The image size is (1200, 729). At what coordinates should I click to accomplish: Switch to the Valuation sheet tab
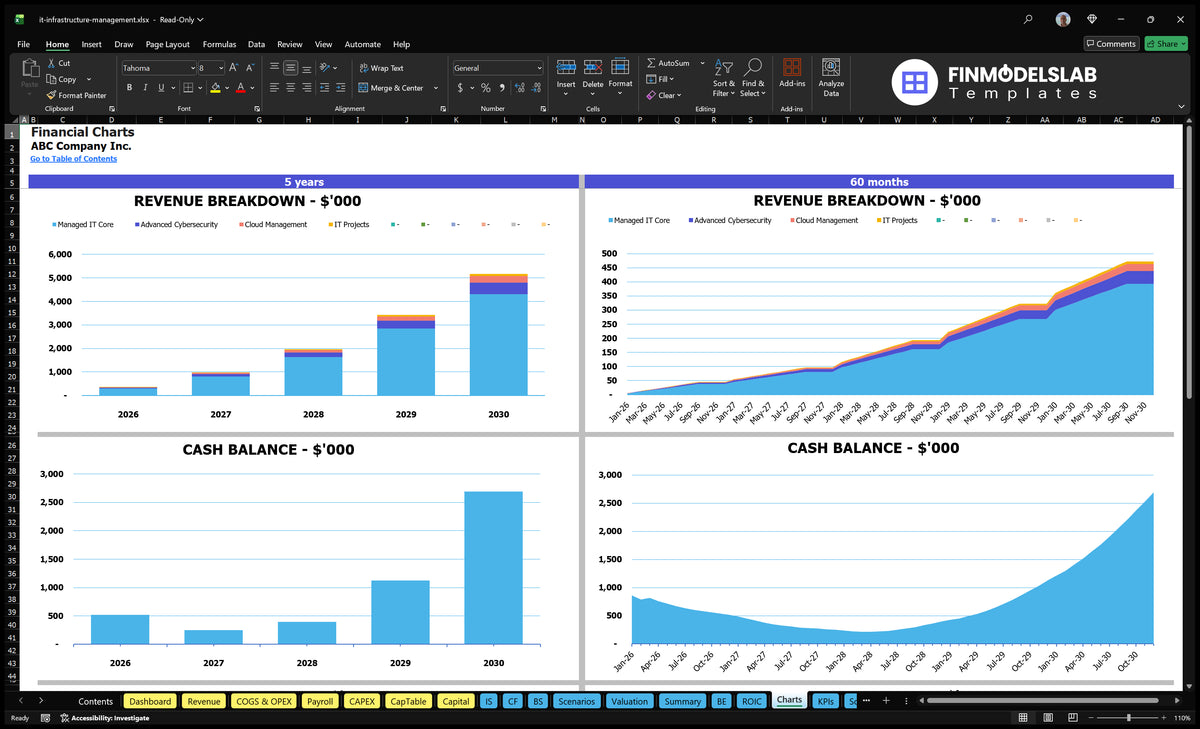pyautogui.click(x=629, y=701)
